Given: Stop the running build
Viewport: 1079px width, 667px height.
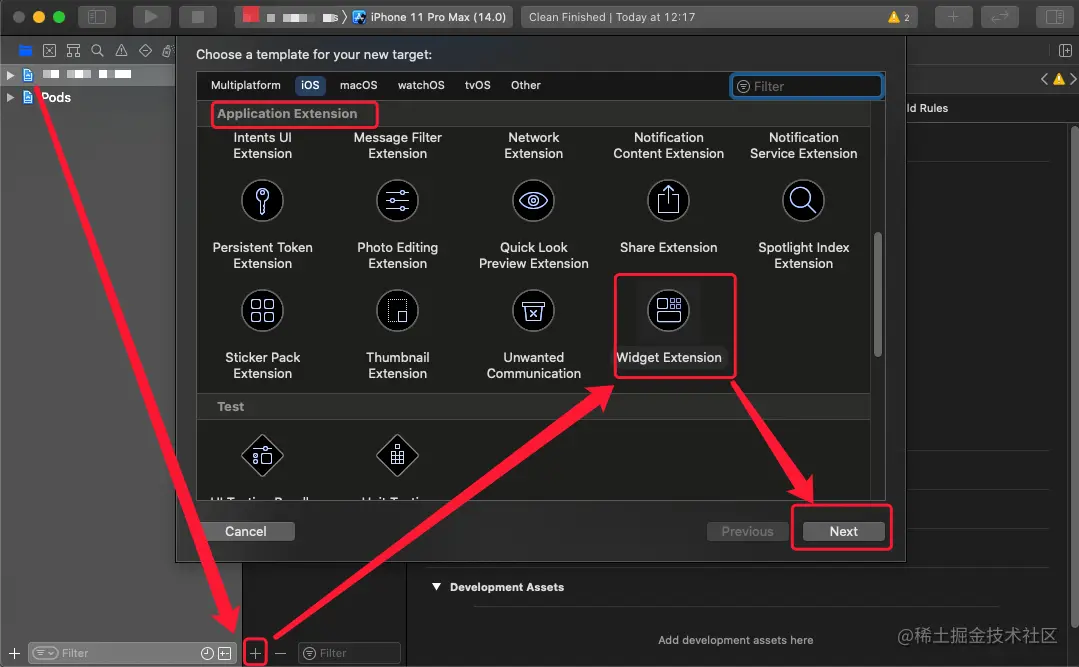Looking at the screenshot, I should (197, 17).
